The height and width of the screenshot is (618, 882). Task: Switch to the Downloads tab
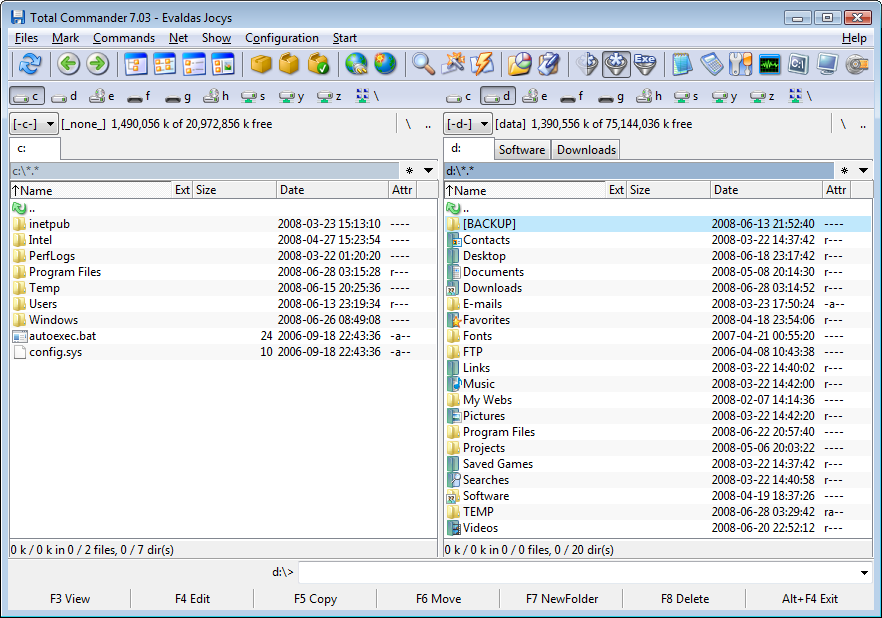click(x=586, y=150)
